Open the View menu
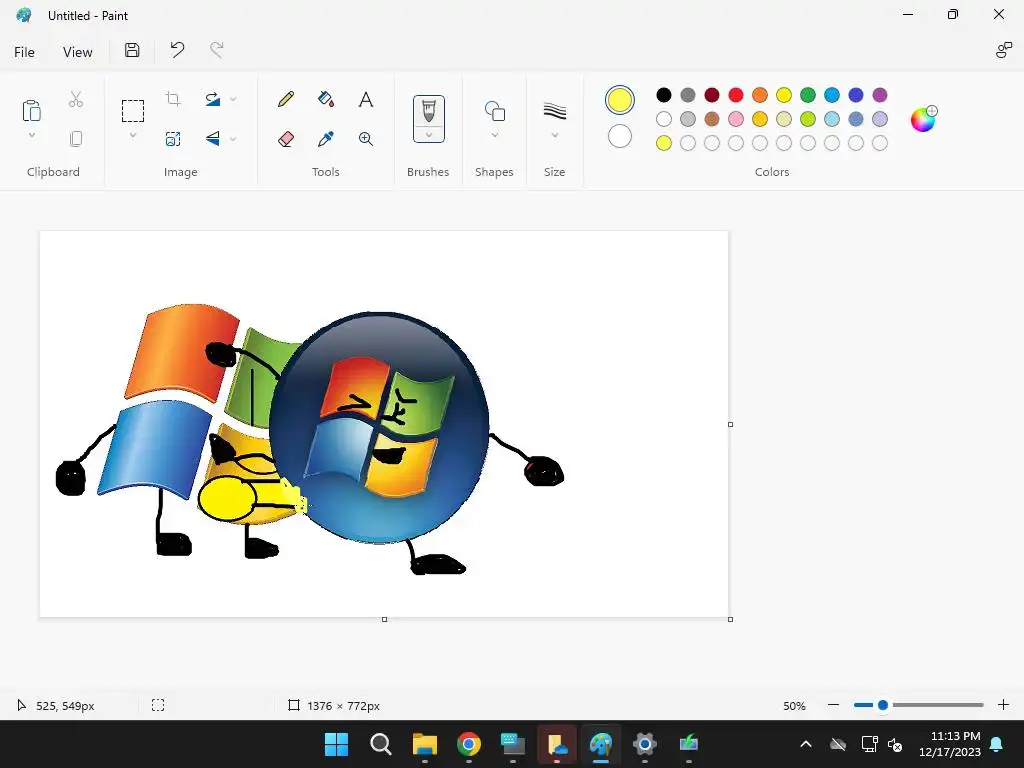This screenshot has height=768, width=1024. tap(77, 52)
